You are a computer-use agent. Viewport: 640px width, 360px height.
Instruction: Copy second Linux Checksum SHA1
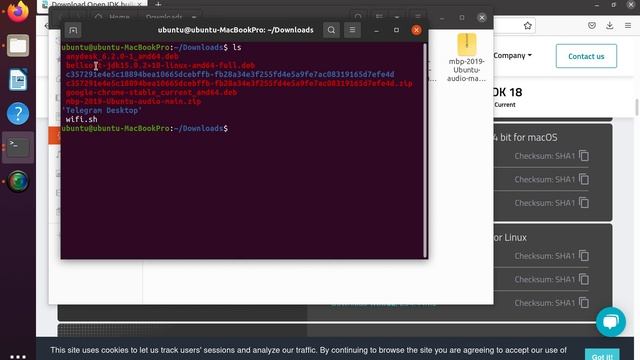584,279
